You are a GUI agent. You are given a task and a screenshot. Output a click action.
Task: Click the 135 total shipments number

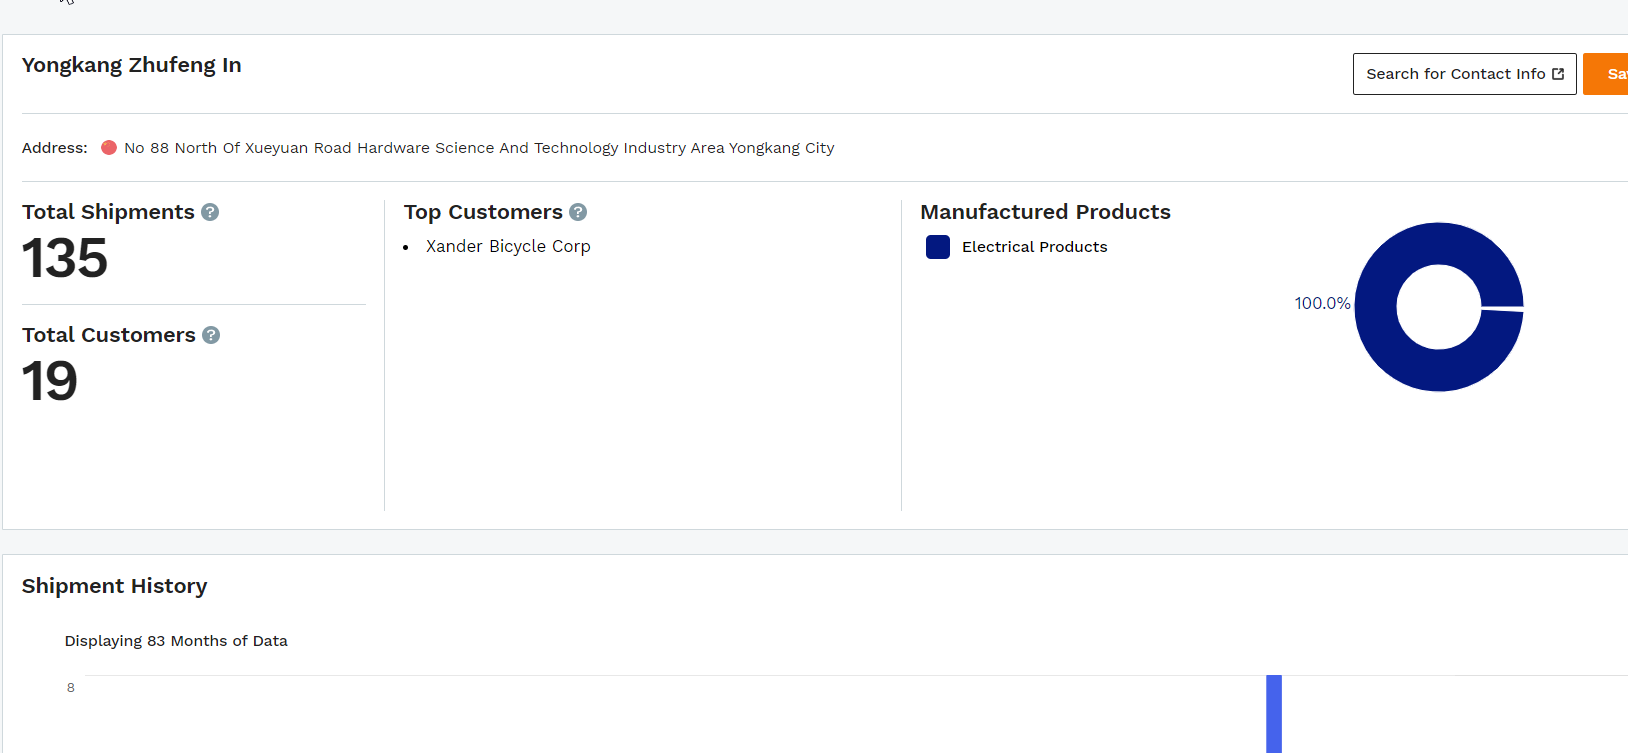pos(65,258)
